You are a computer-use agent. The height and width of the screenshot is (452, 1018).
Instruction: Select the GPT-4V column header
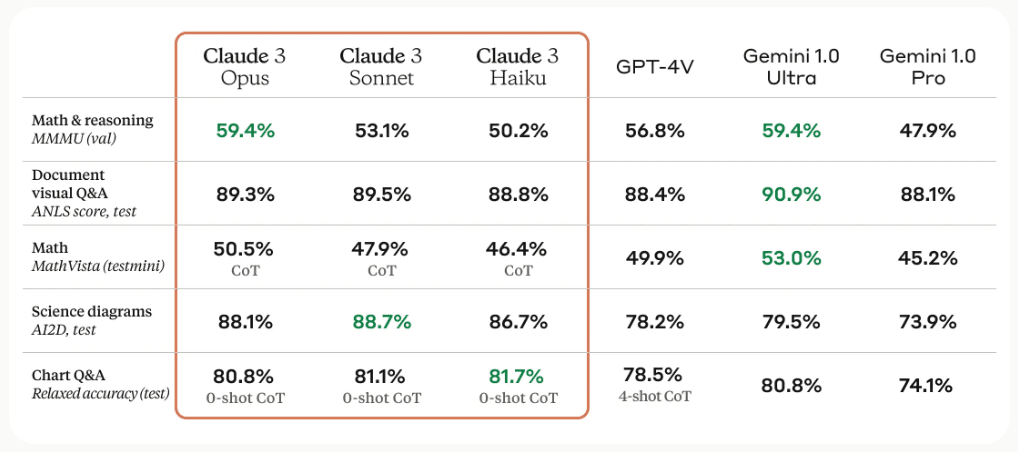(x=654, y=67)
